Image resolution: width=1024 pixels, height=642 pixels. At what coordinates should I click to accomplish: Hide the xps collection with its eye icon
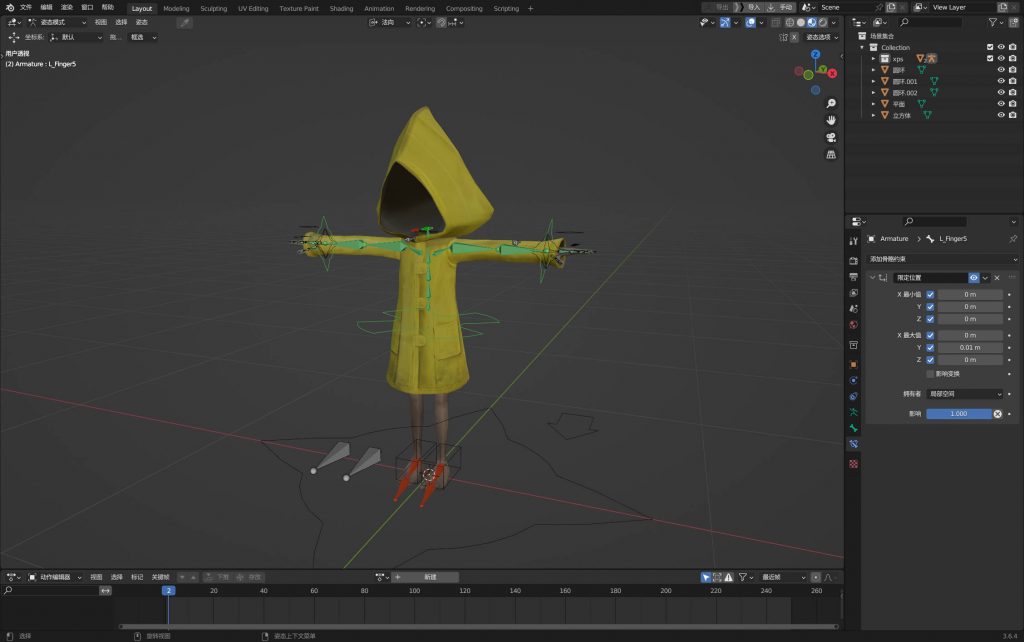tap(1001, 58)
